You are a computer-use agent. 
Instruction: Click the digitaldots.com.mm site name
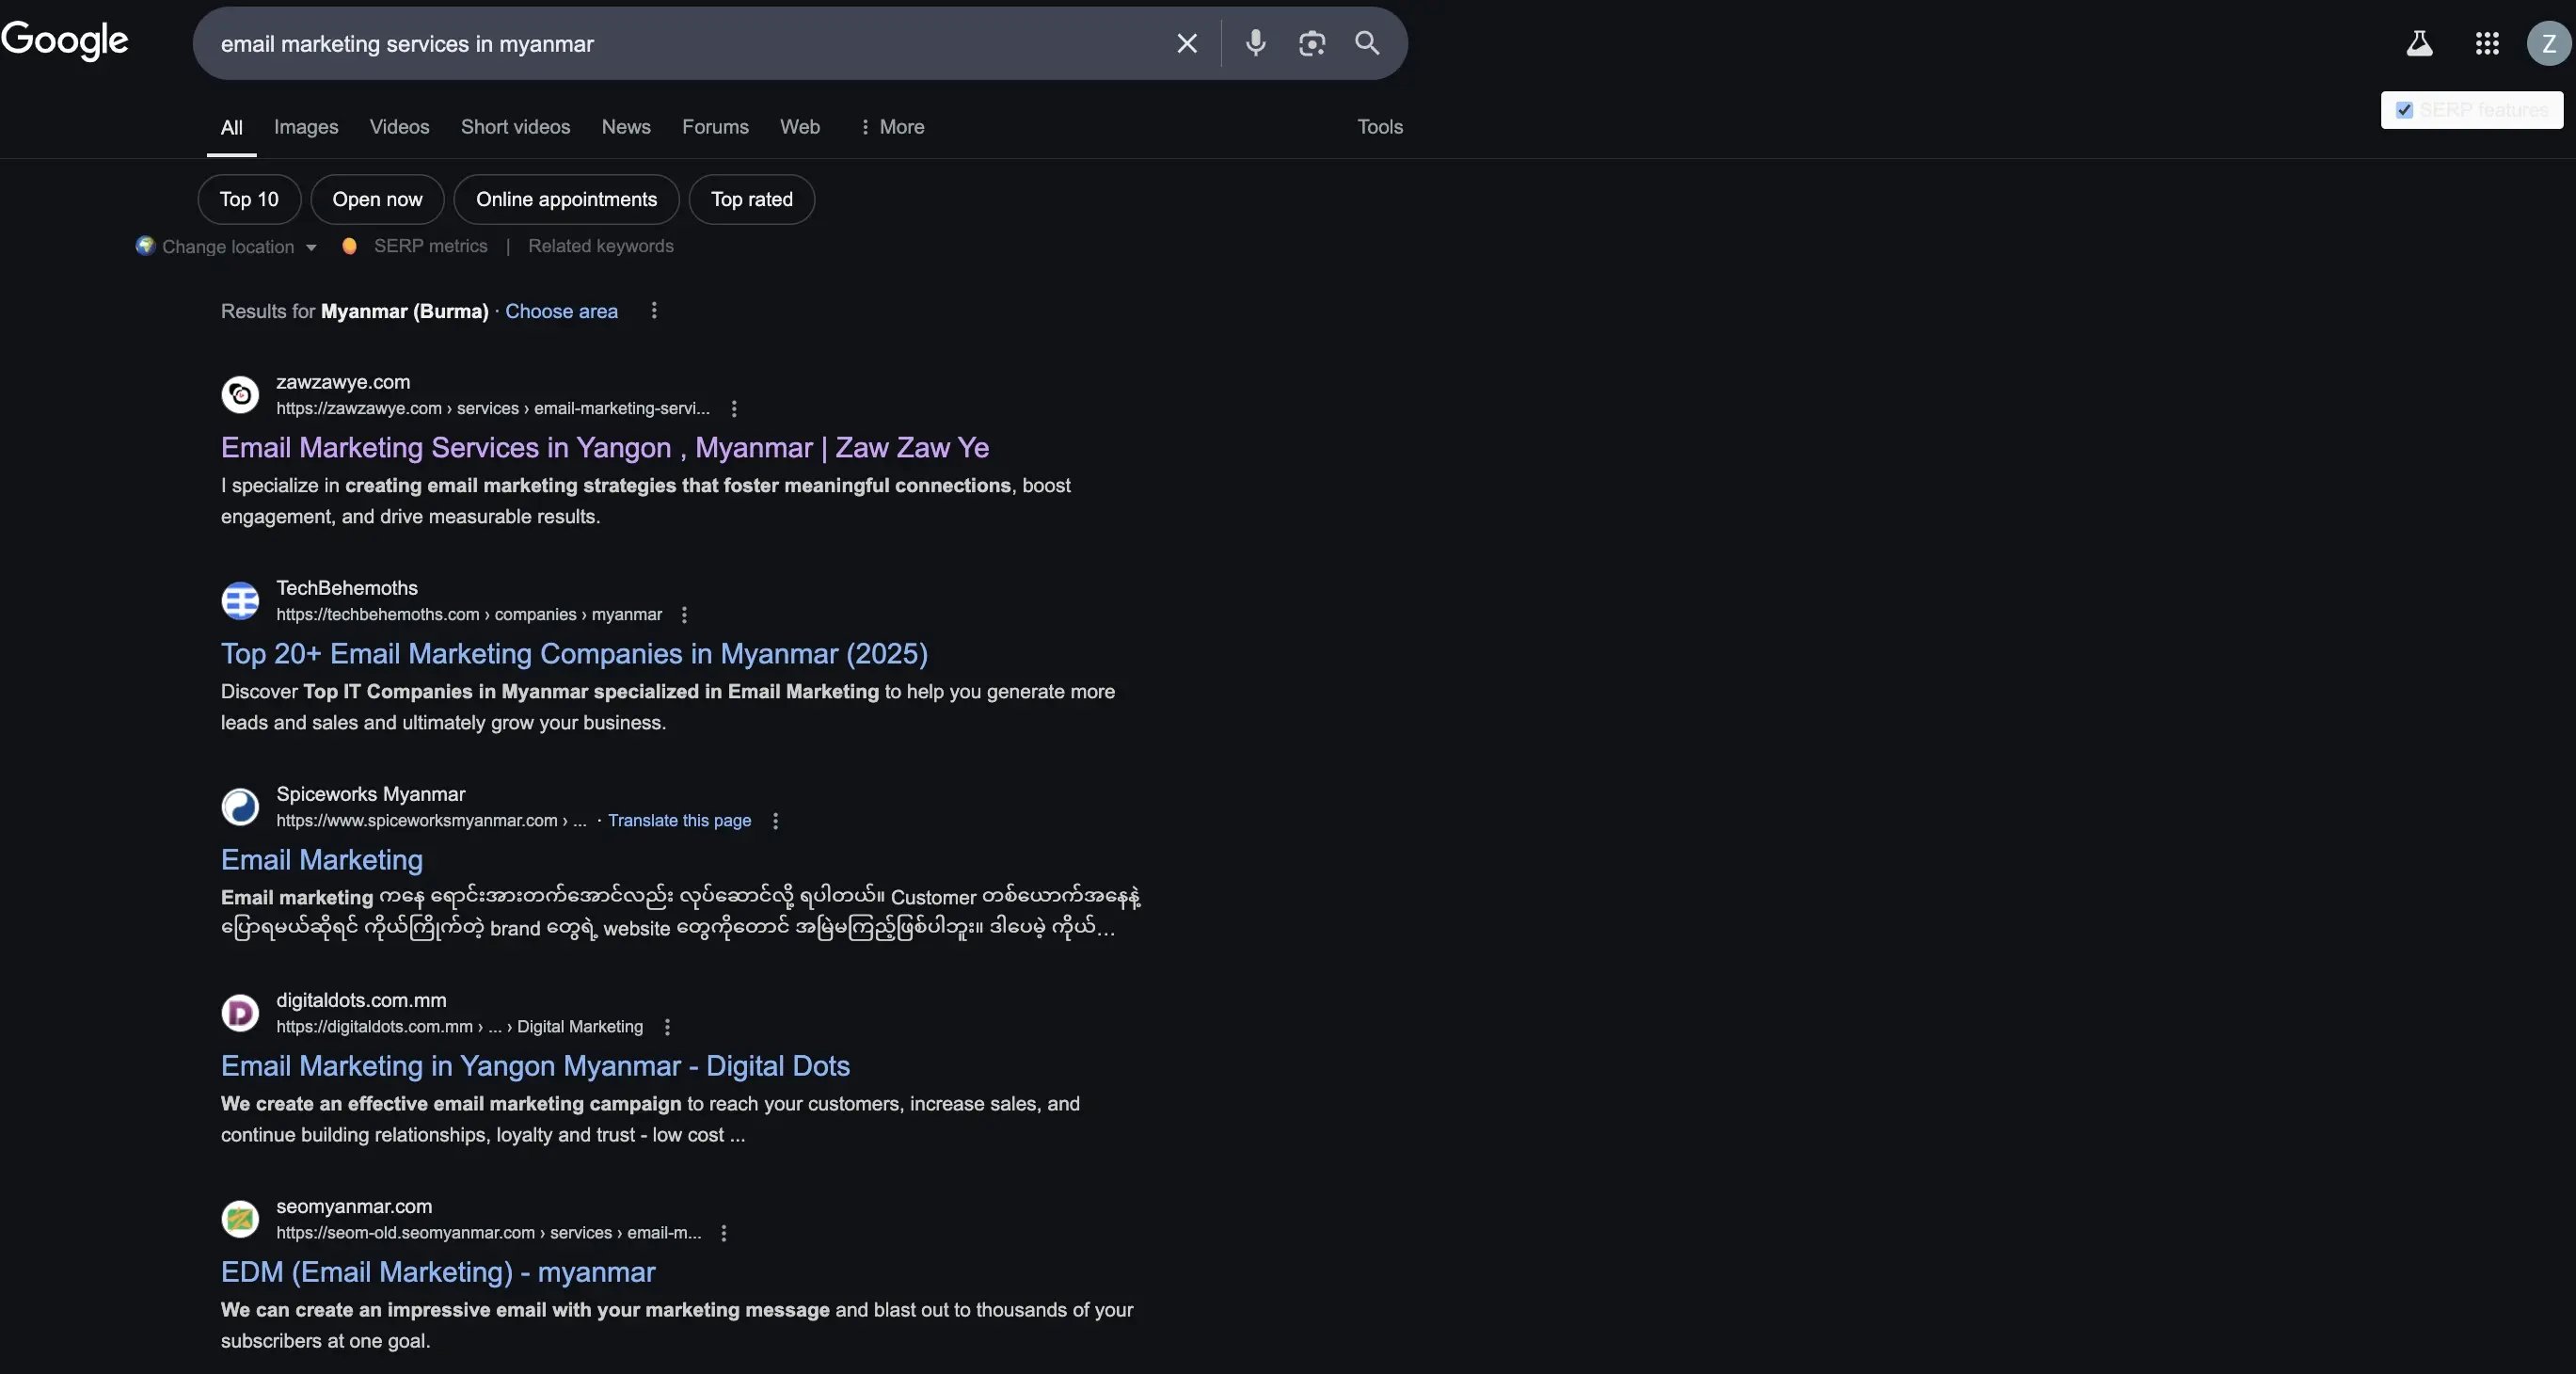361,1000
